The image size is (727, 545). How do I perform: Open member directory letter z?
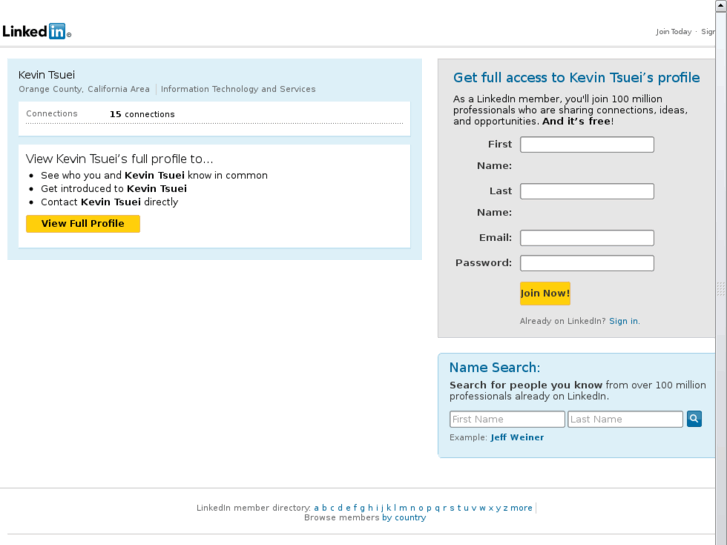505,508
